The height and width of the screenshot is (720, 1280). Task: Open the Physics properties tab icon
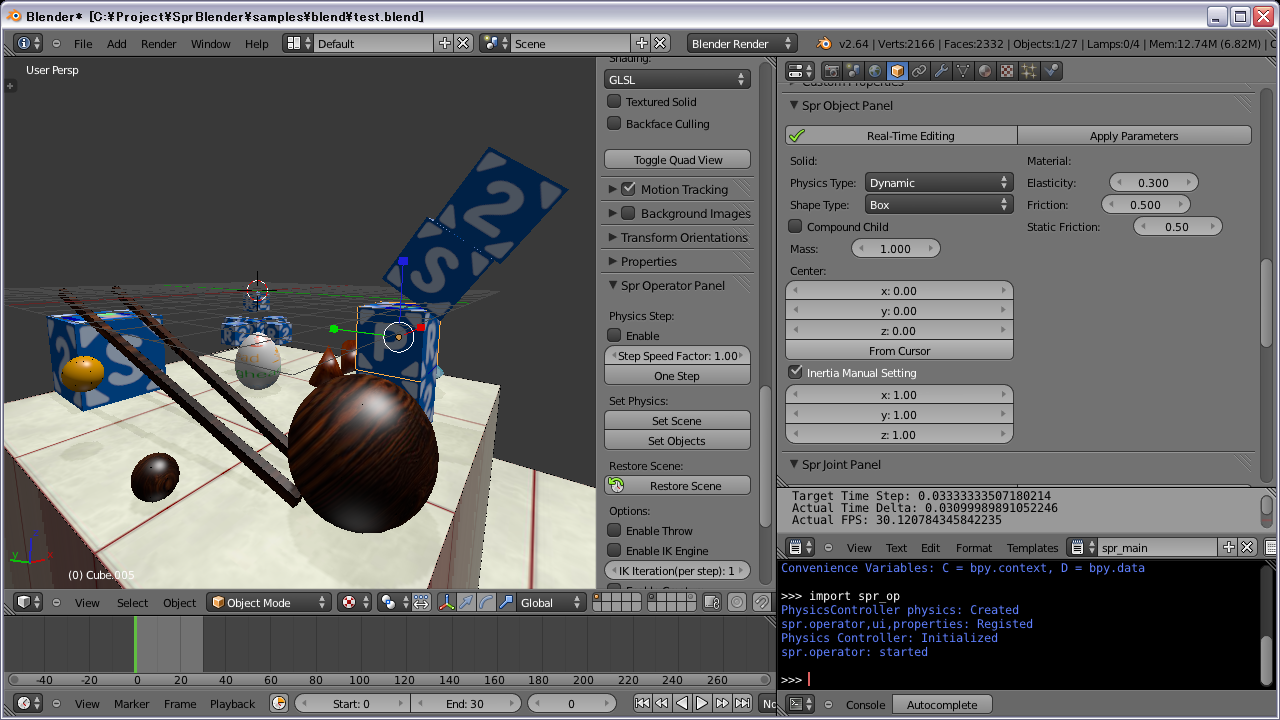(x=1051, y=71)
